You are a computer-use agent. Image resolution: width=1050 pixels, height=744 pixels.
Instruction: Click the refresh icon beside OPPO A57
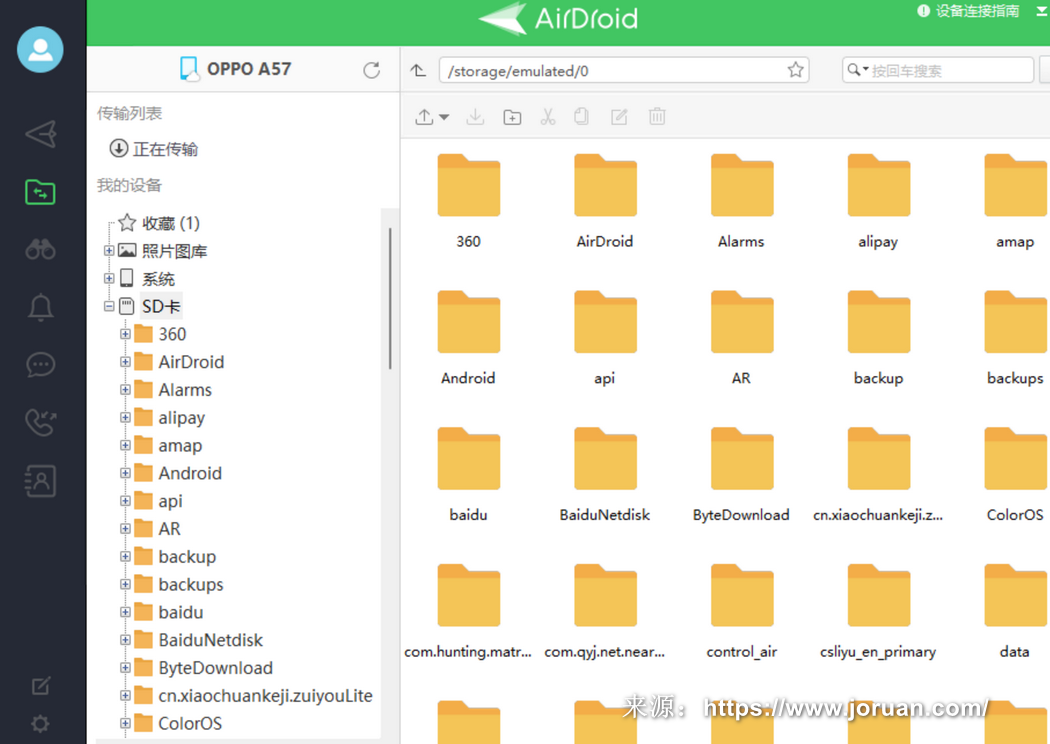[371, 70]
